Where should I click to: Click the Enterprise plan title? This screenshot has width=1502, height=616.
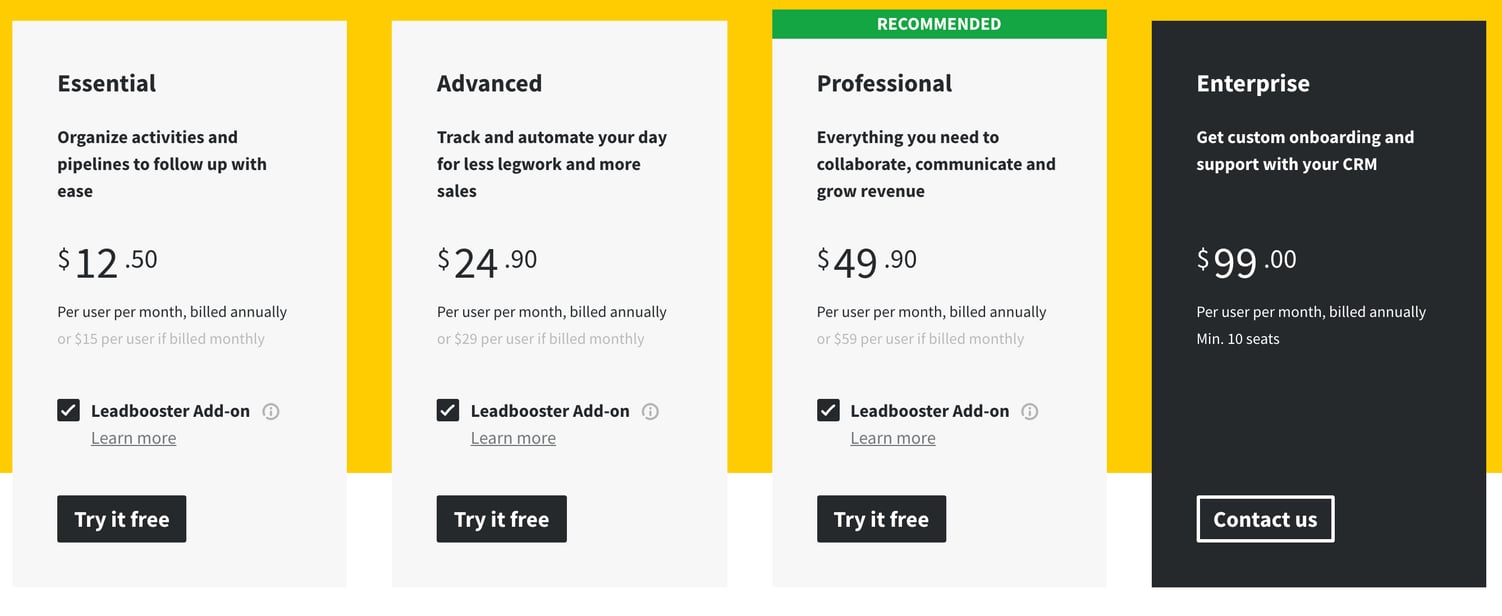point(1253,84)
